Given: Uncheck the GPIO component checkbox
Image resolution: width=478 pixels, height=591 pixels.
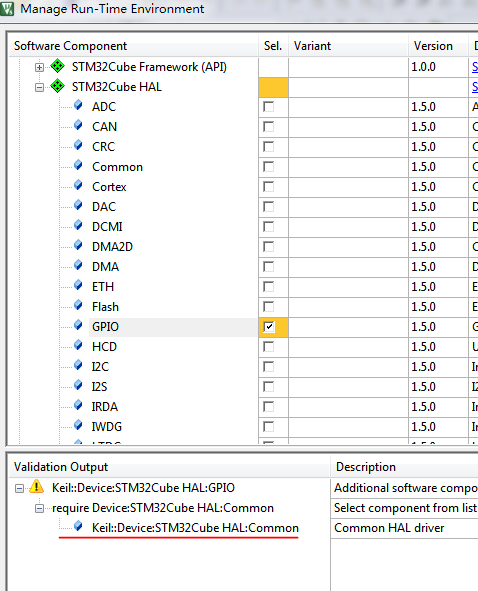Looking at the screenshot, I should coord(269,326).
